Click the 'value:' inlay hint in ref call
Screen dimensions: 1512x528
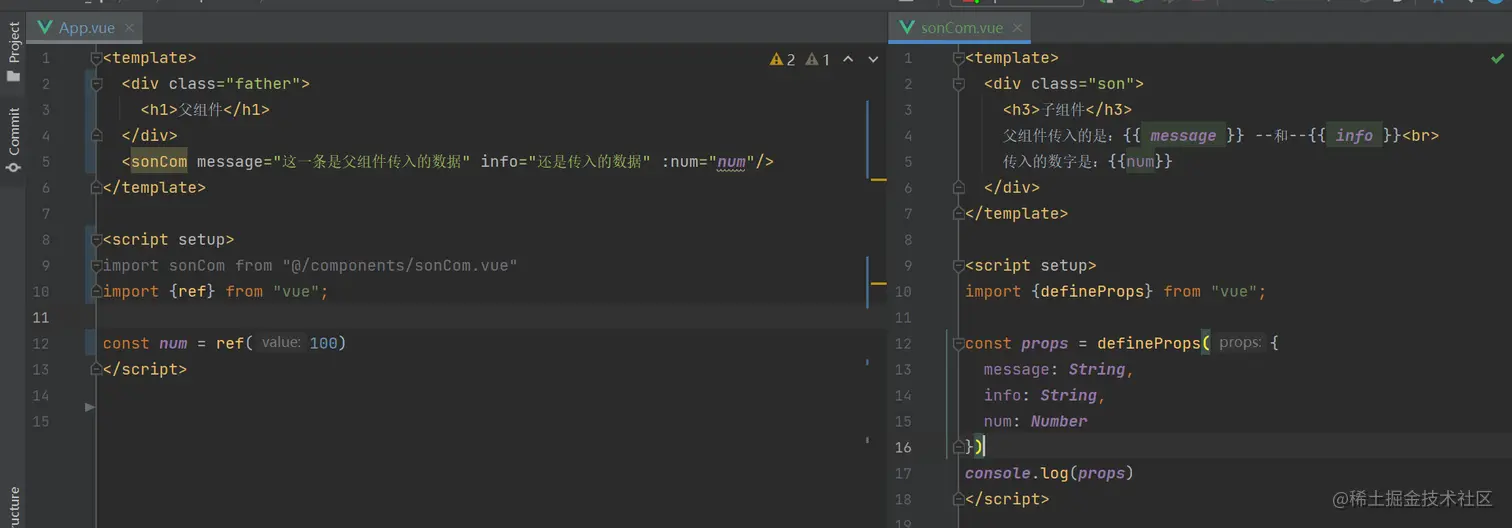(x=280, y=344)
